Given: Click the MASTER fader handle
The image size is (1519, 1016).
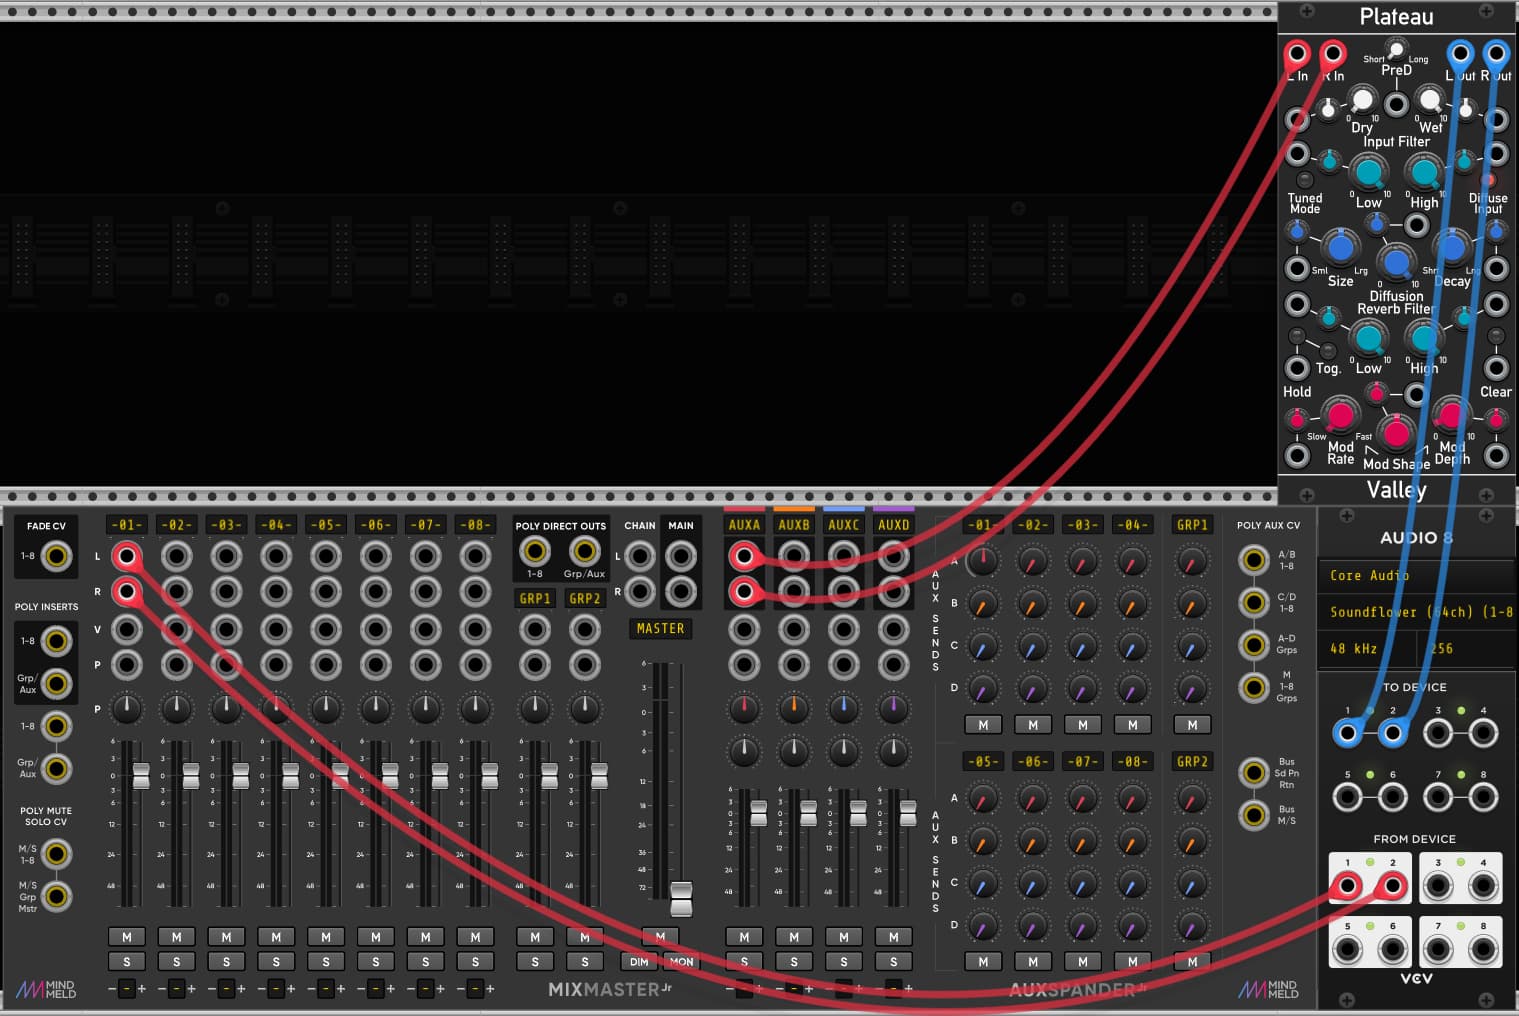Looking at the screenshot, I should pos(681,897).
